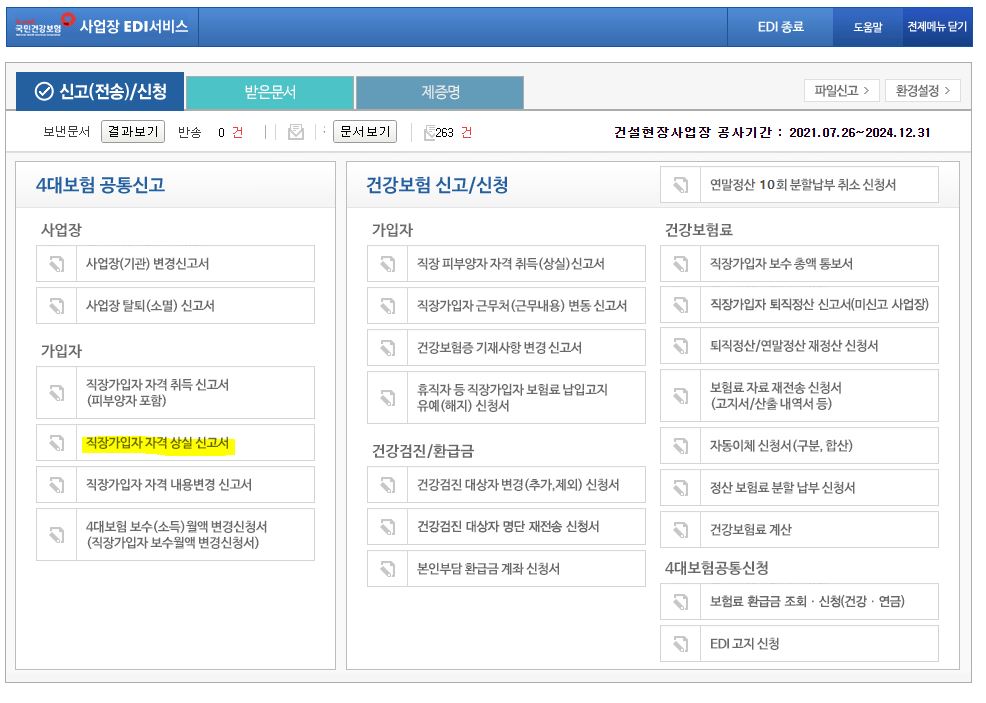Click document icon beside 사업장 탈퇴(소멸) 신고서
The width and height of the screenshot is (986, 703).
pyautogui.click(x=57, y=306)
